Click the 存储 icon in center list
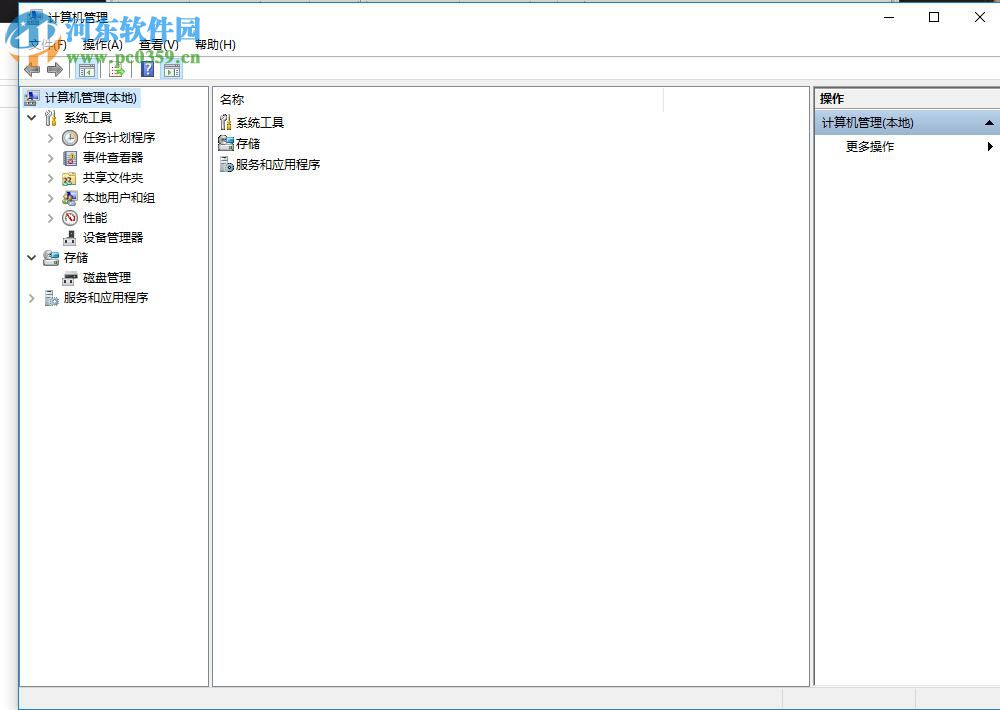This screenshot has width=1000, height=710. [226, 143]
